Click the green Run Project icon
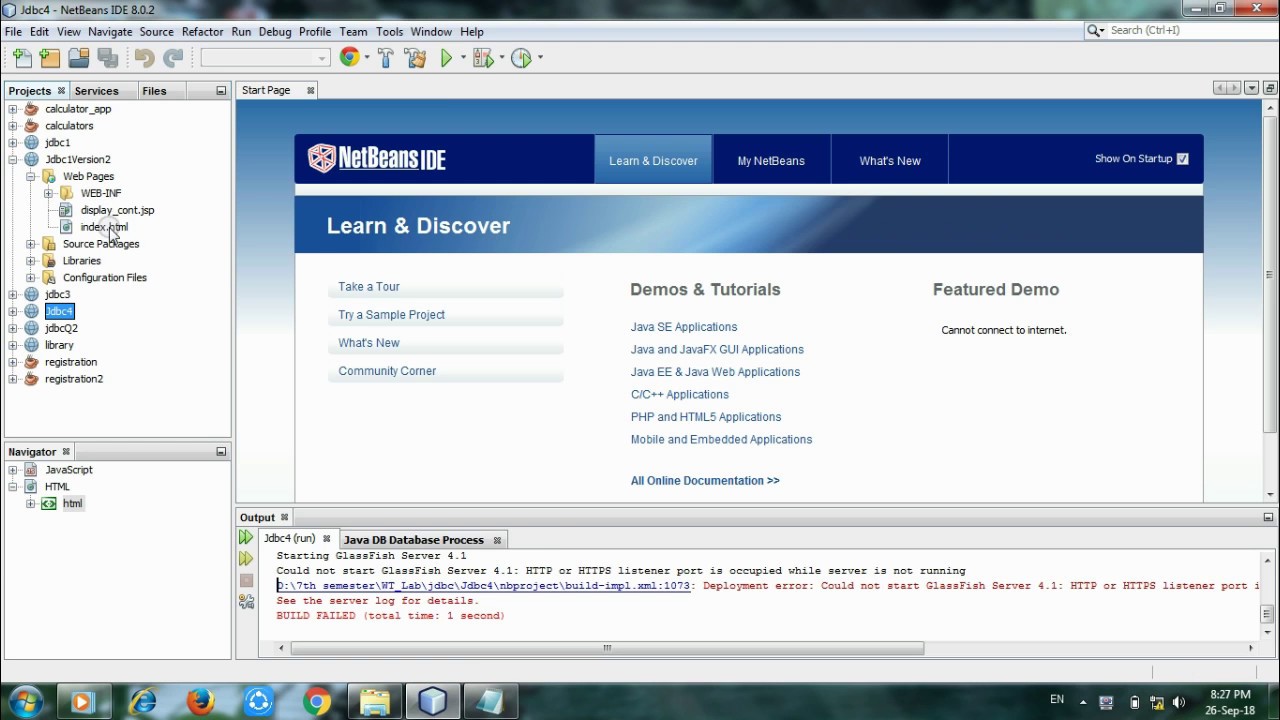This screenshot has height=720, width=1280. click(x=446, y=58)
